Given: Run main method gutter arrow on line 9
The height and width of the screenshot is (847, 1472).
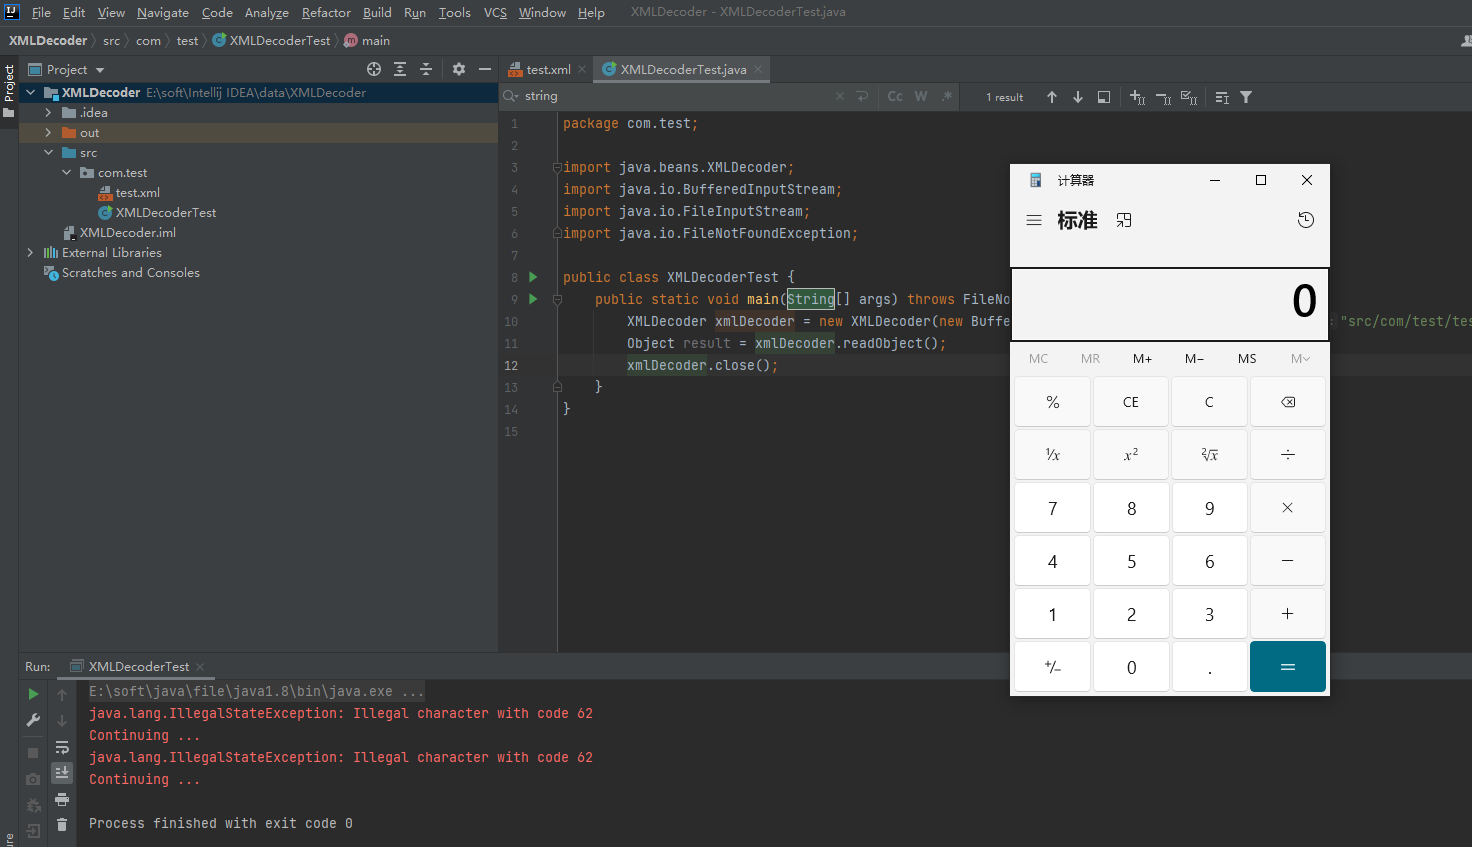Looking at the screenshot, I should pyautogui.click(x=533, y=299).
